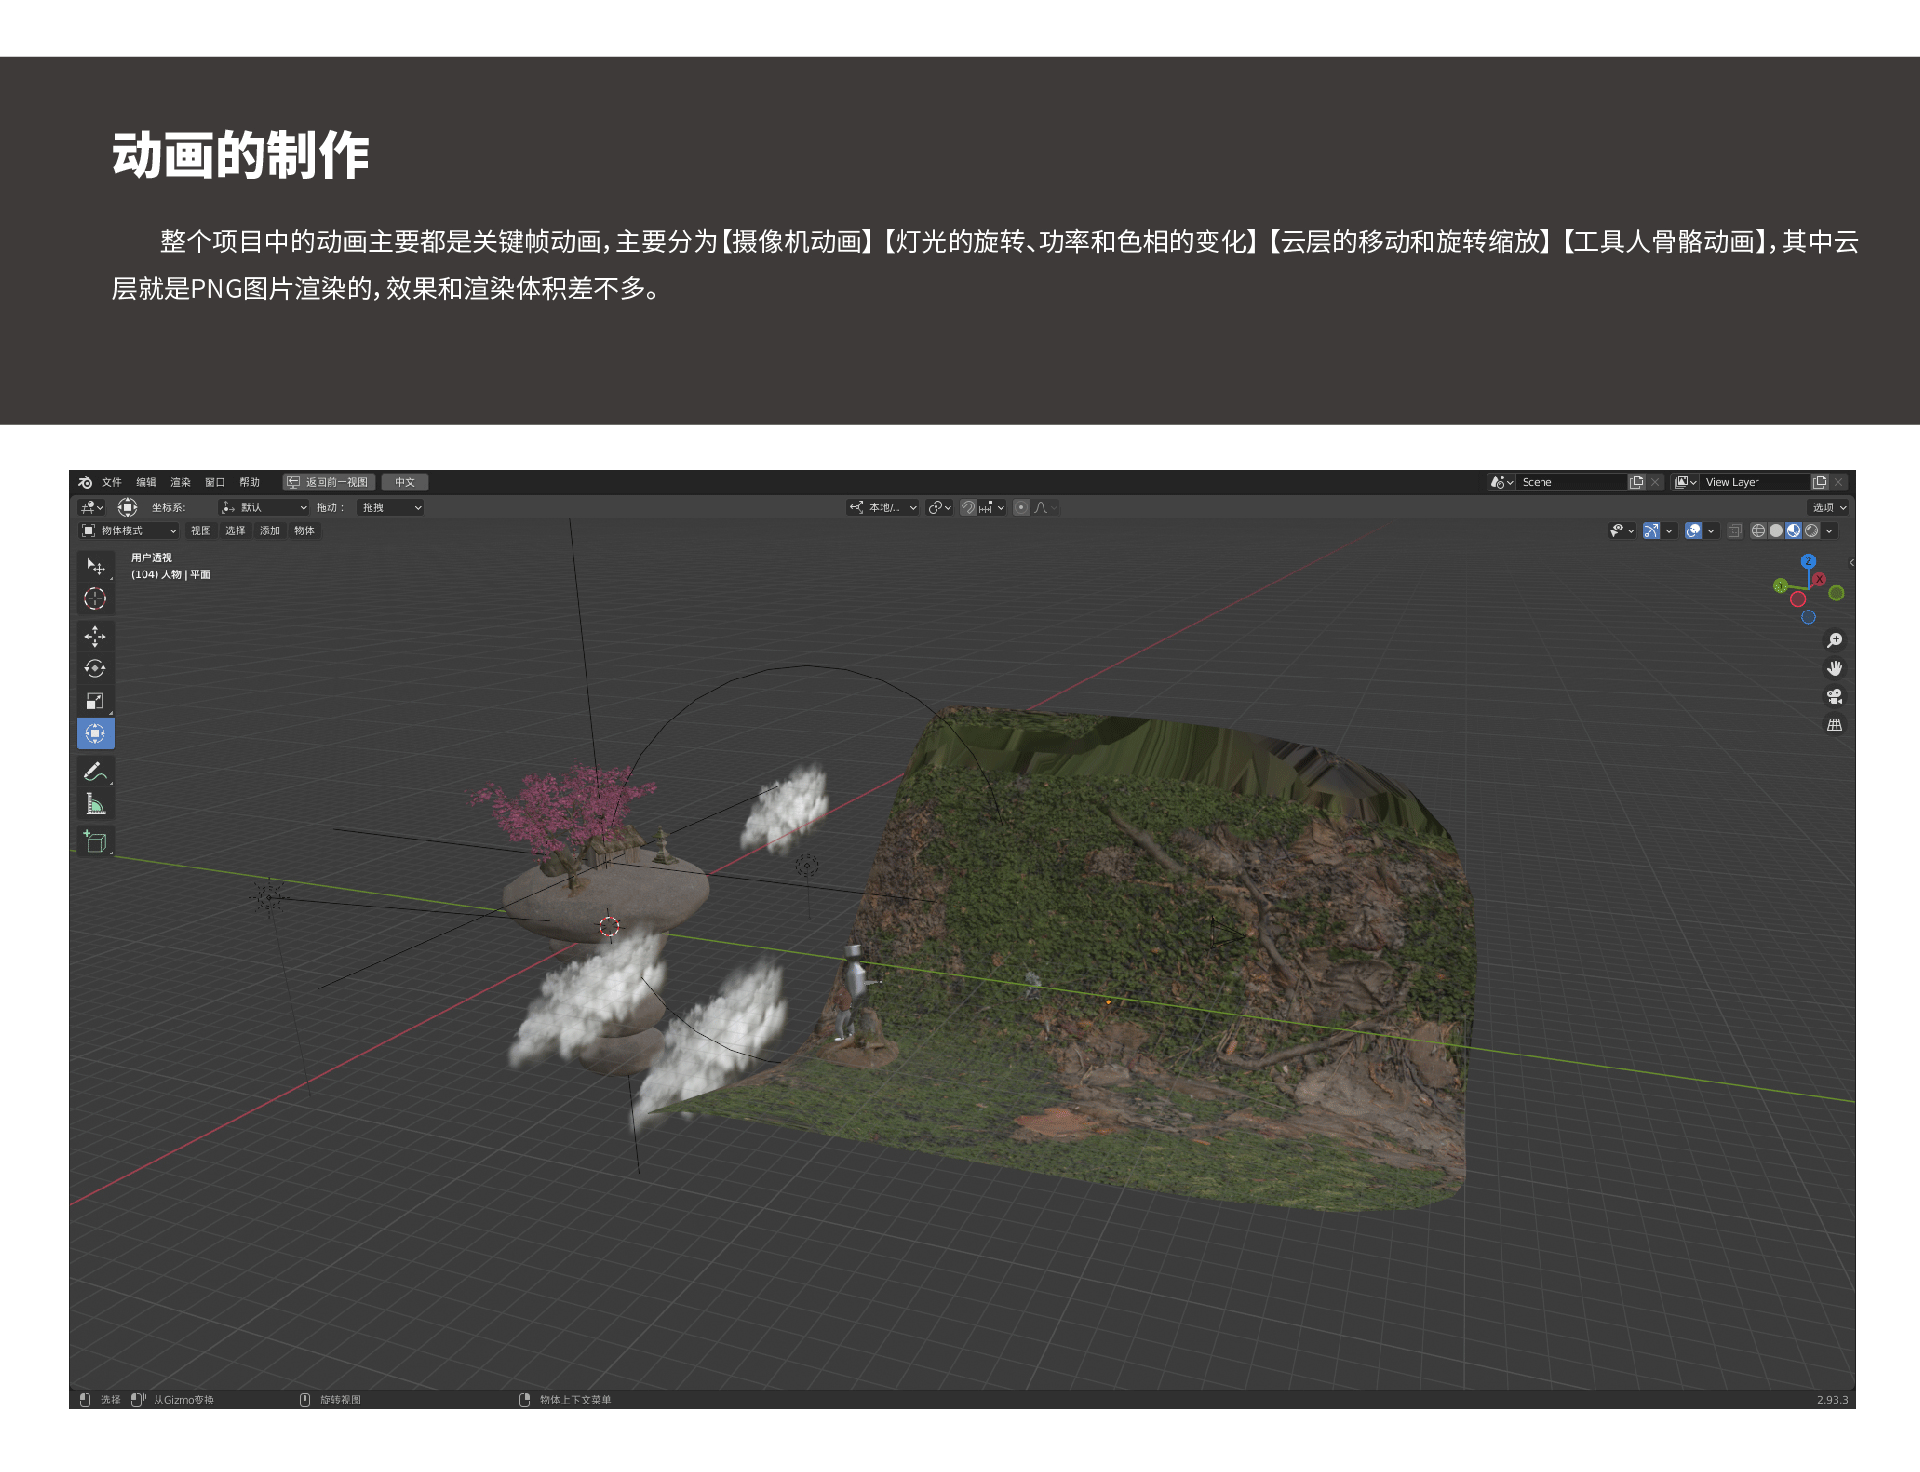Switch to Solid shading mode
Viewport: 1920px width, 1472px height.
(x=1776, y=531)
